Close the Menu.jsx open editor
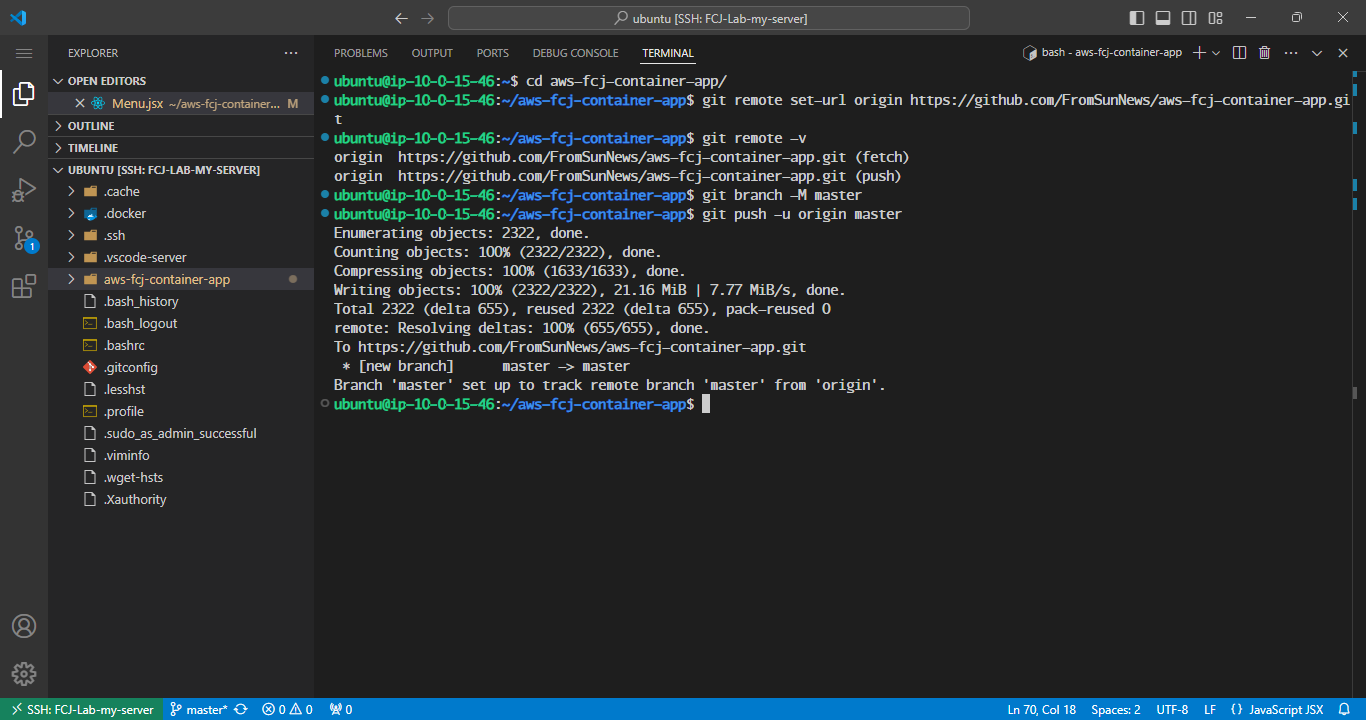 (x=80, y=104)
